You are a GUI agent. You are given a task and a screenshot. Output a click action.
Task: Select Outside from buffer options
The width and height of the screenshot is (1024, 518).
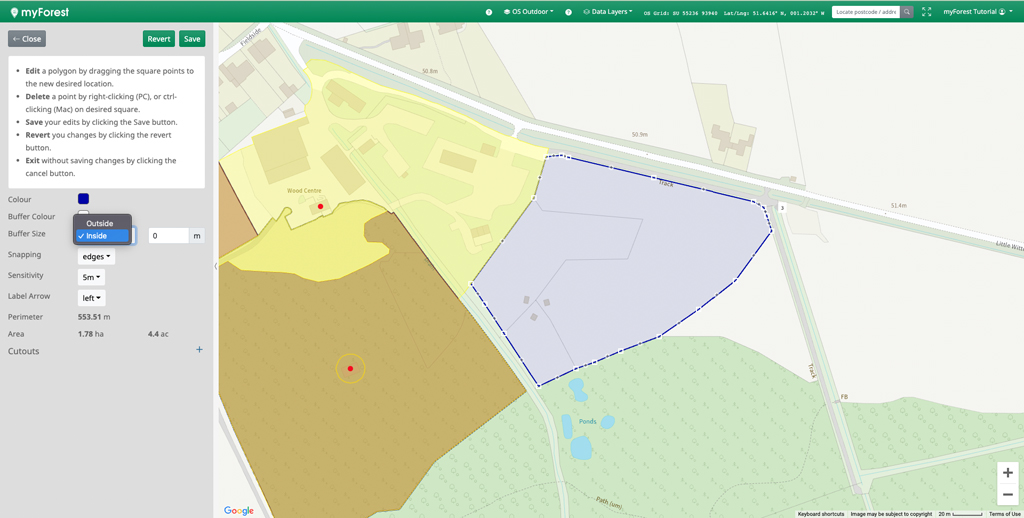pos(100,223)
